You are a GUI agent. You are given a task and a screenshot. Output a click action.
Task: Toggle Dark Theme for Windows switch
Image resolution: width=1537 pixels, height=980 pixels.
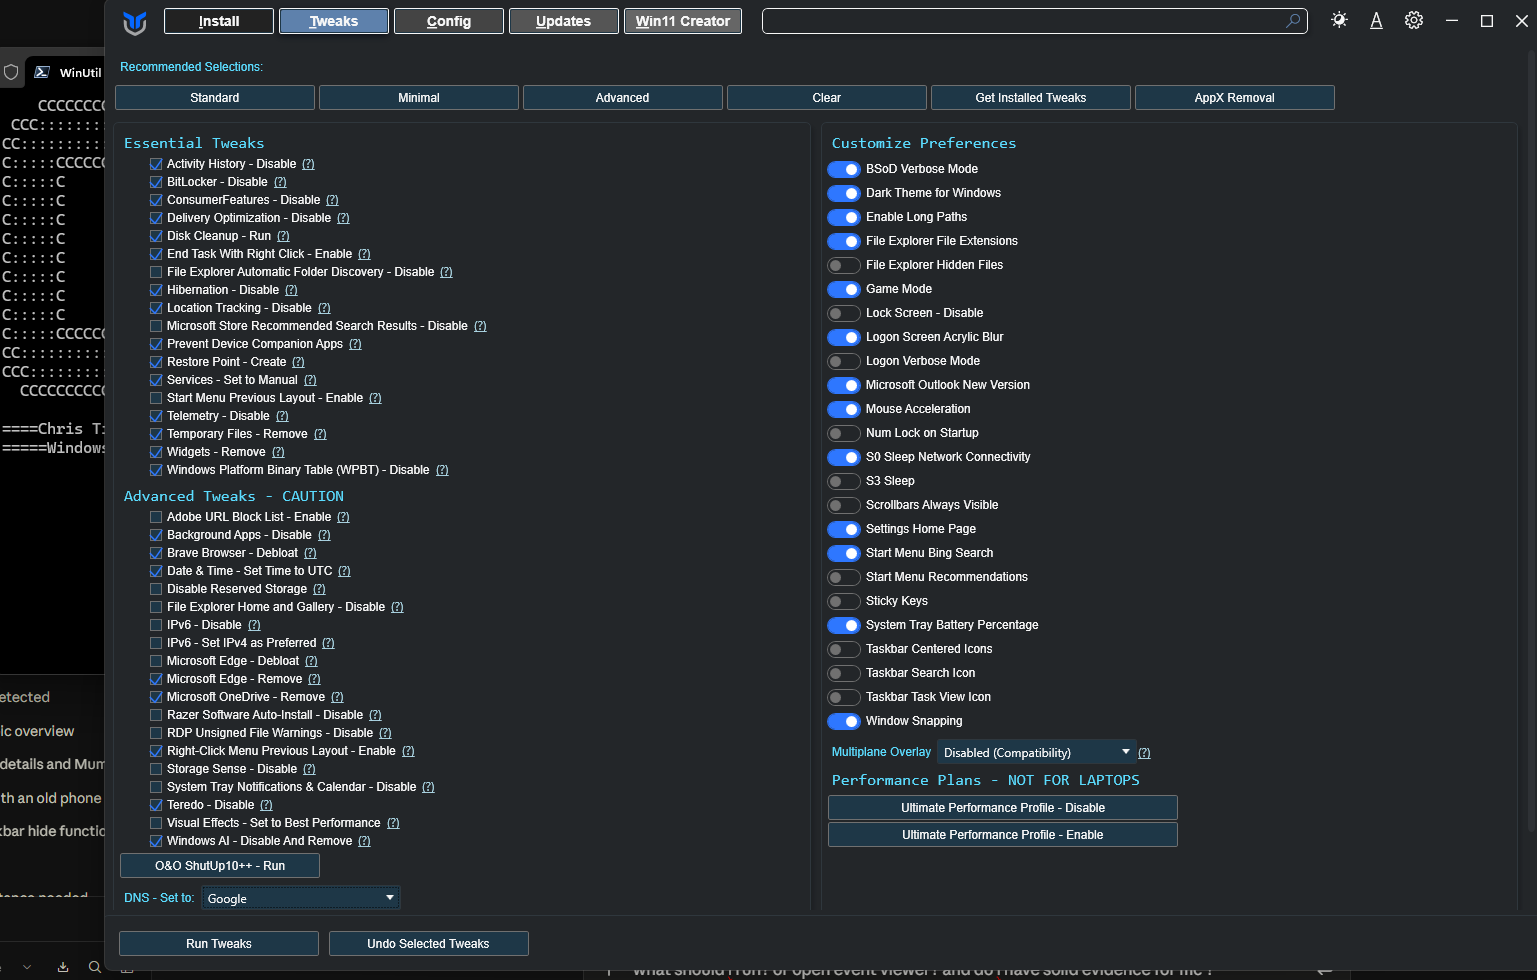844,193
